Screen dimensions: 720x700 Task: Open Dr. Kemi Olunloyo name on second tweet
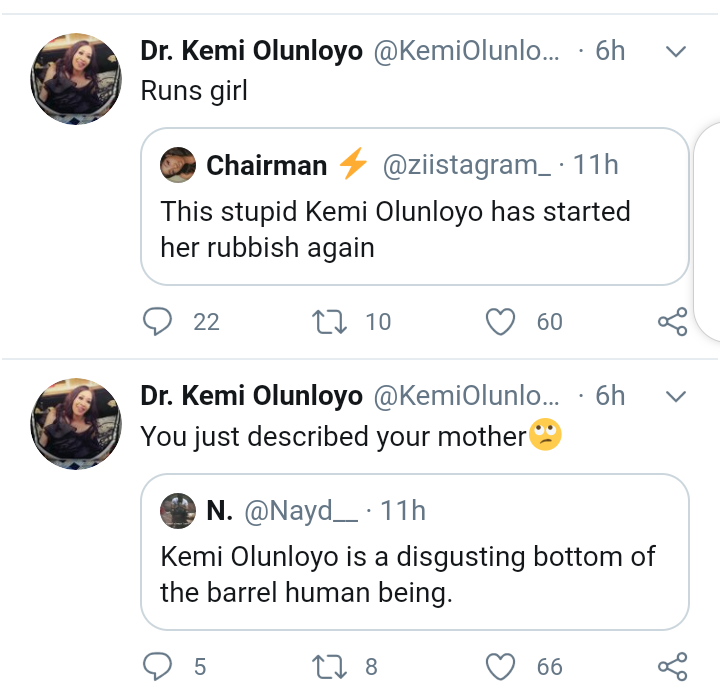click(x=251, y=396)
